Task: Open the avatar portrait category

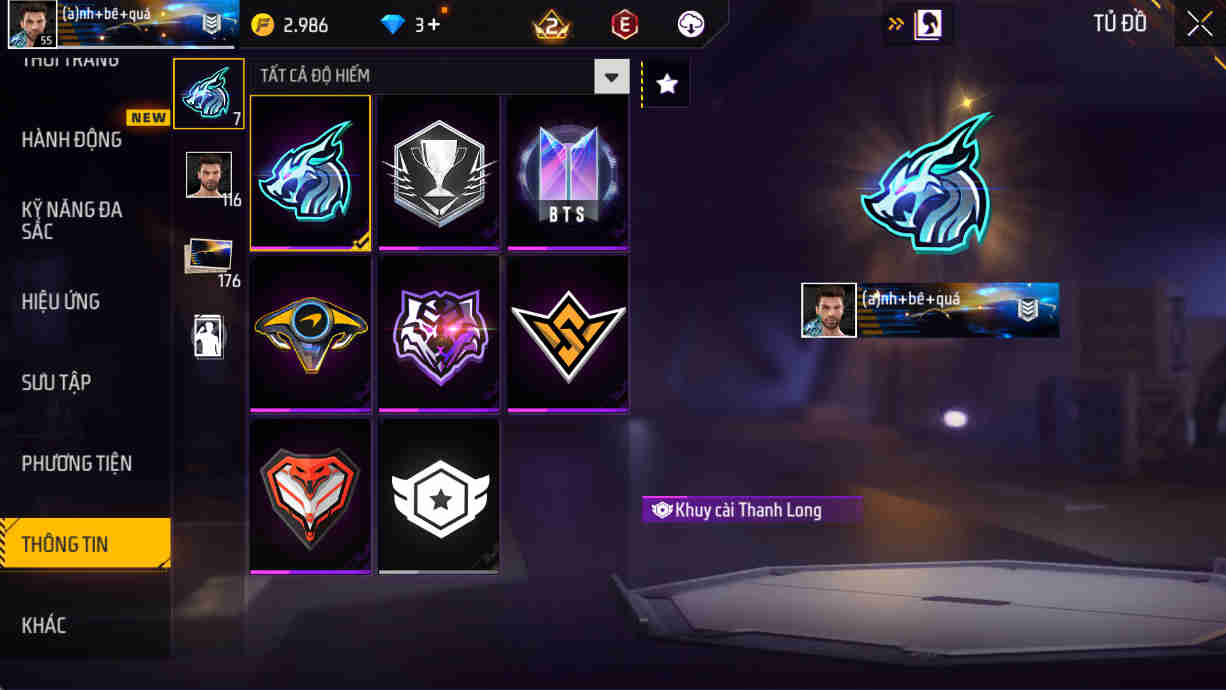Action: coord(209,176)
